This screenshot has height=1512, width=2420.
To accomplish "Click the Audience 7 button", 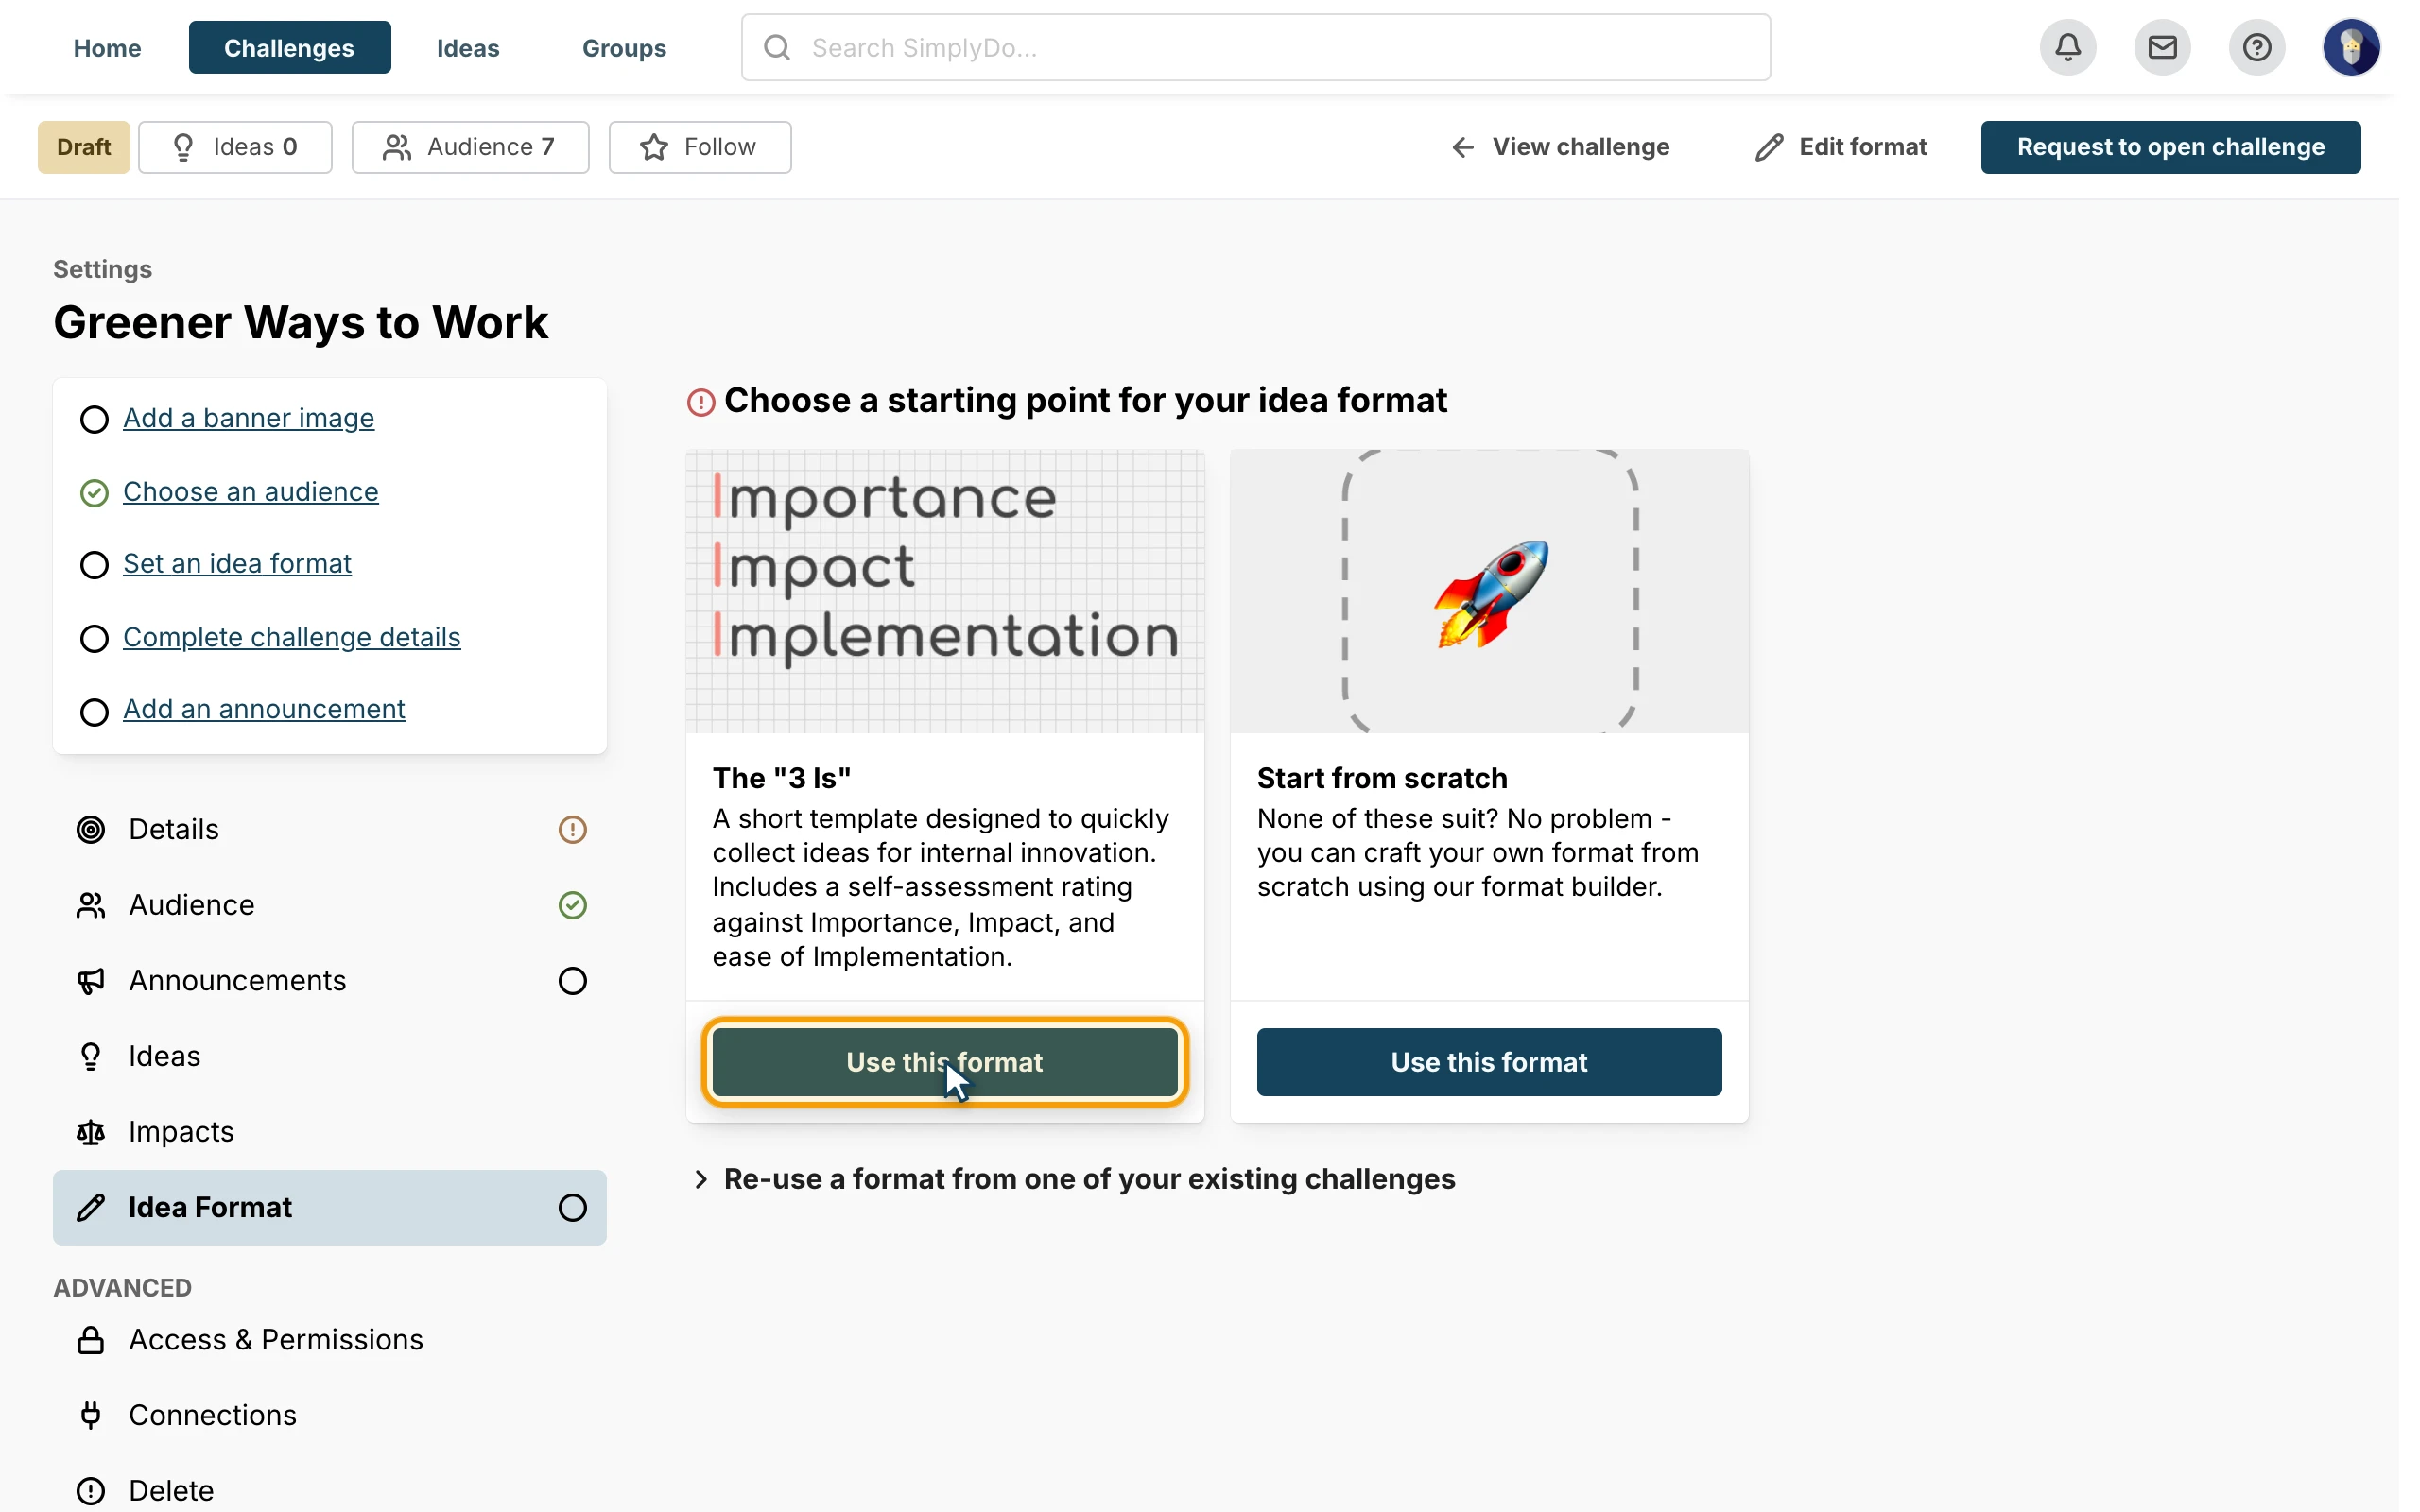I will pos(470,147).
